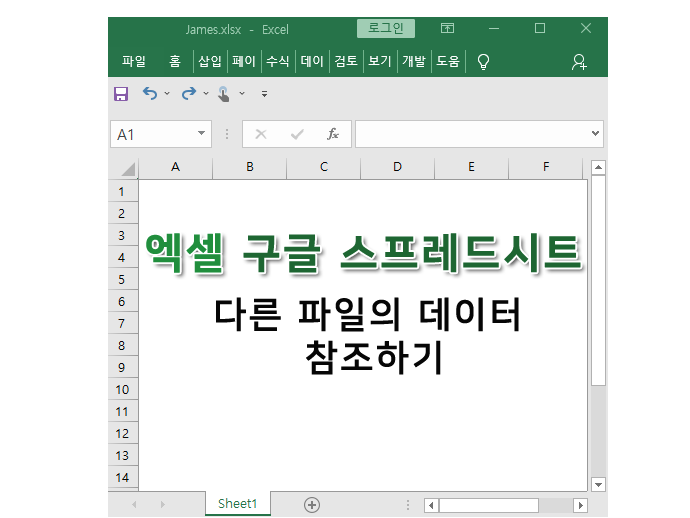
Task: Switch to the 삽입 ribbon tab
Action: [210, 61]
